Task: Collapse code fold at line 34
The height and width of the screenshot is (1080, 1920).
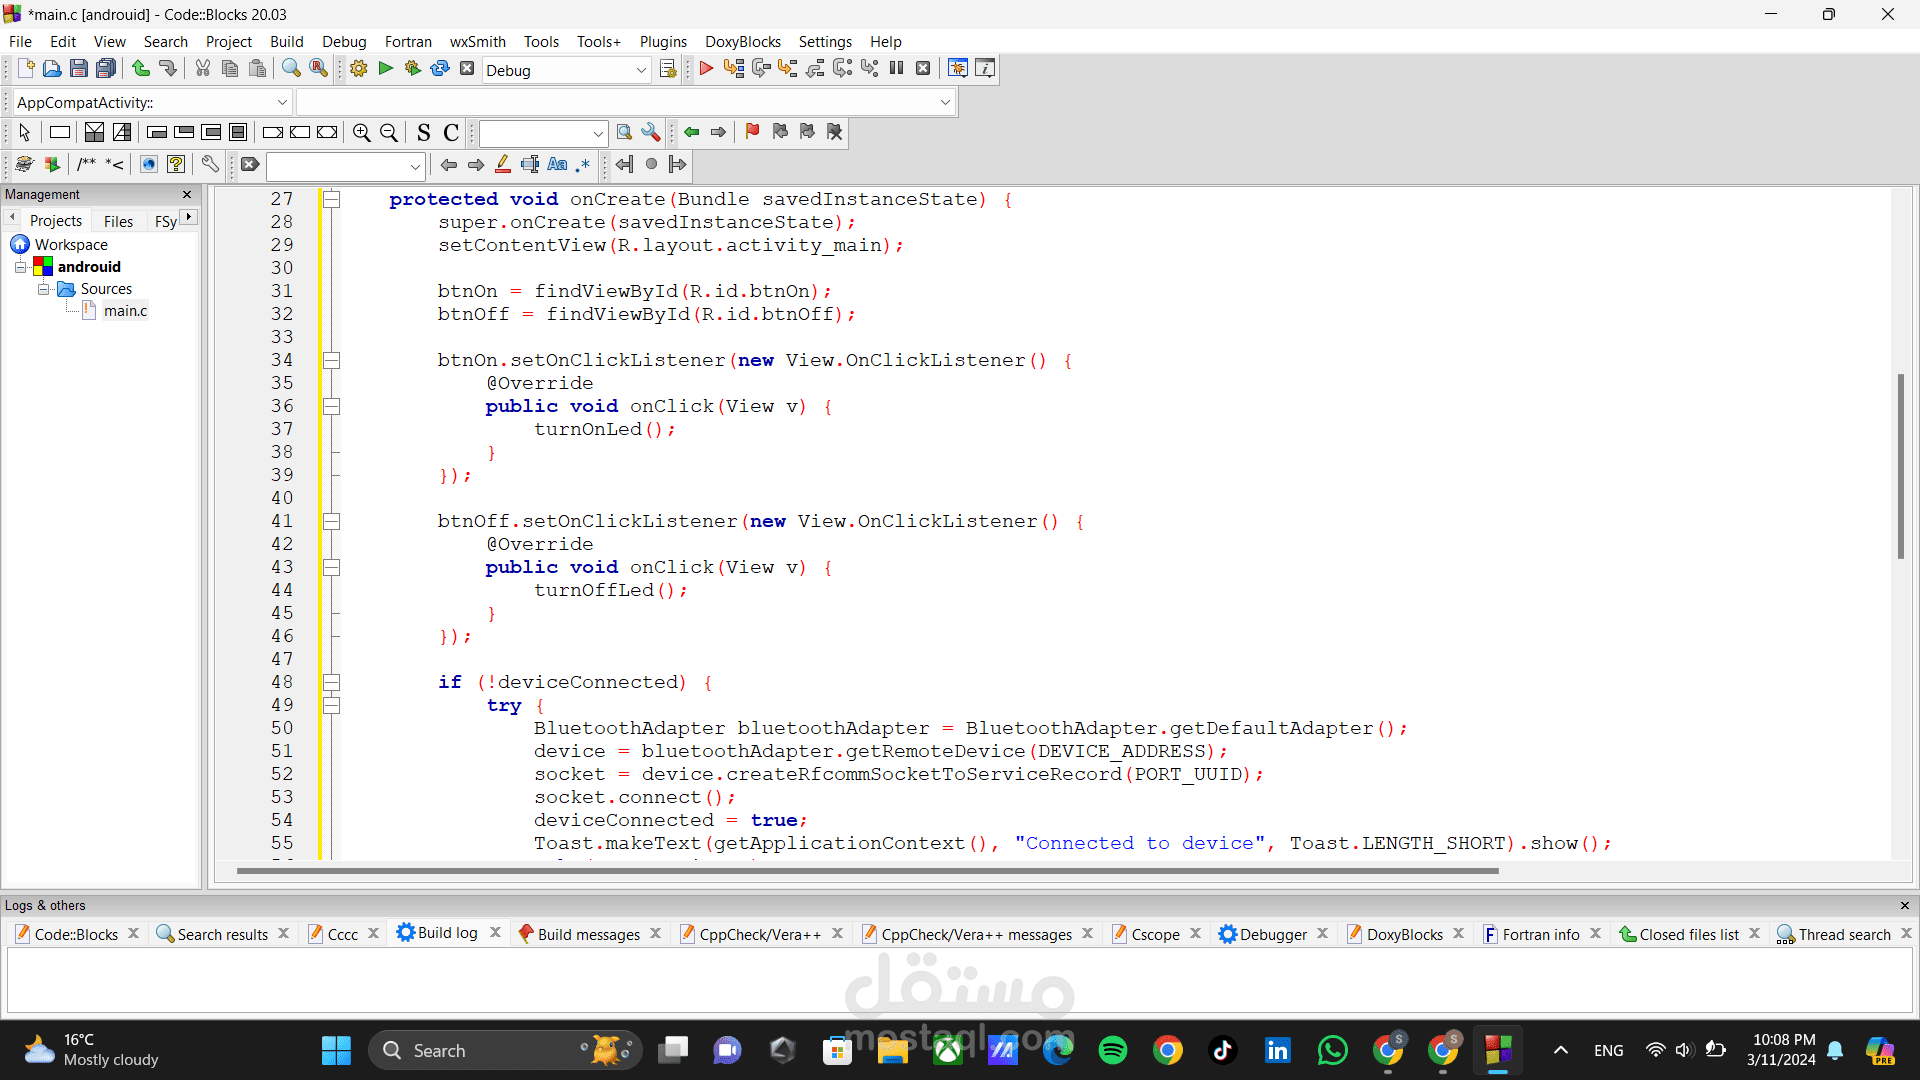Action: click(x=332, y=360)
